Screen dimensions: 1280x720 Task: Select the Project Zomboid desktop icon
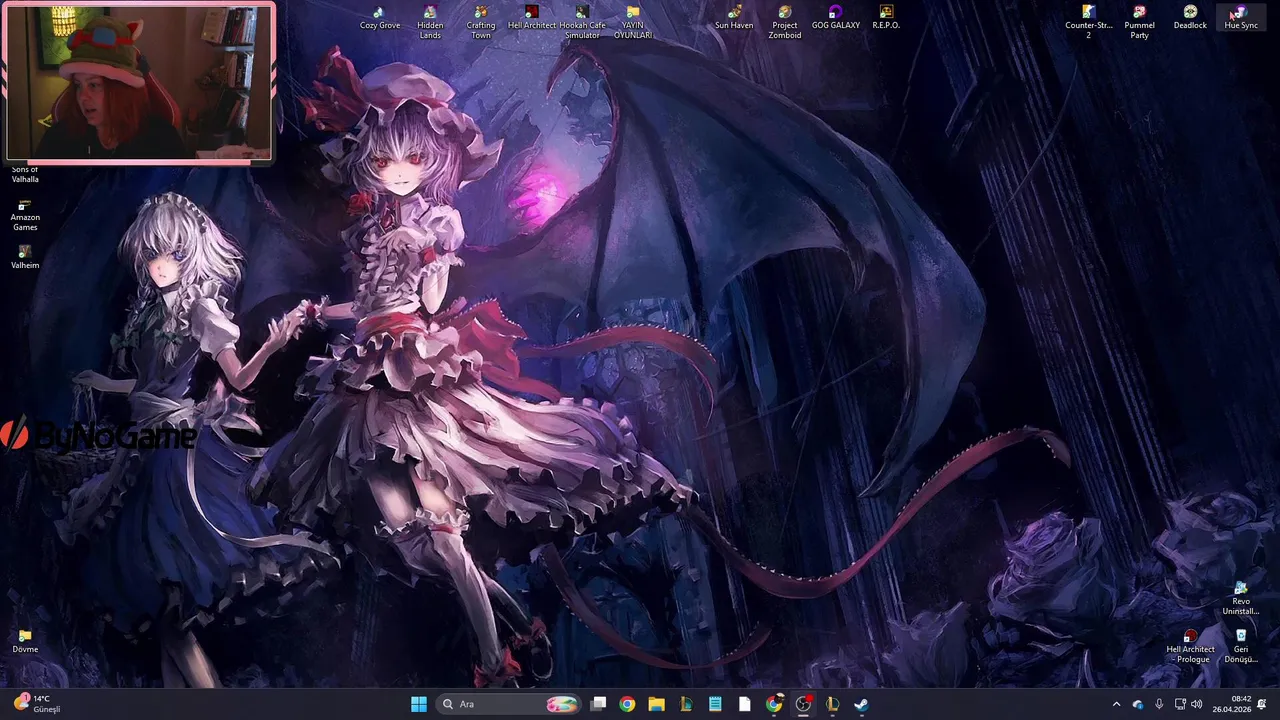tap(785, 23)
